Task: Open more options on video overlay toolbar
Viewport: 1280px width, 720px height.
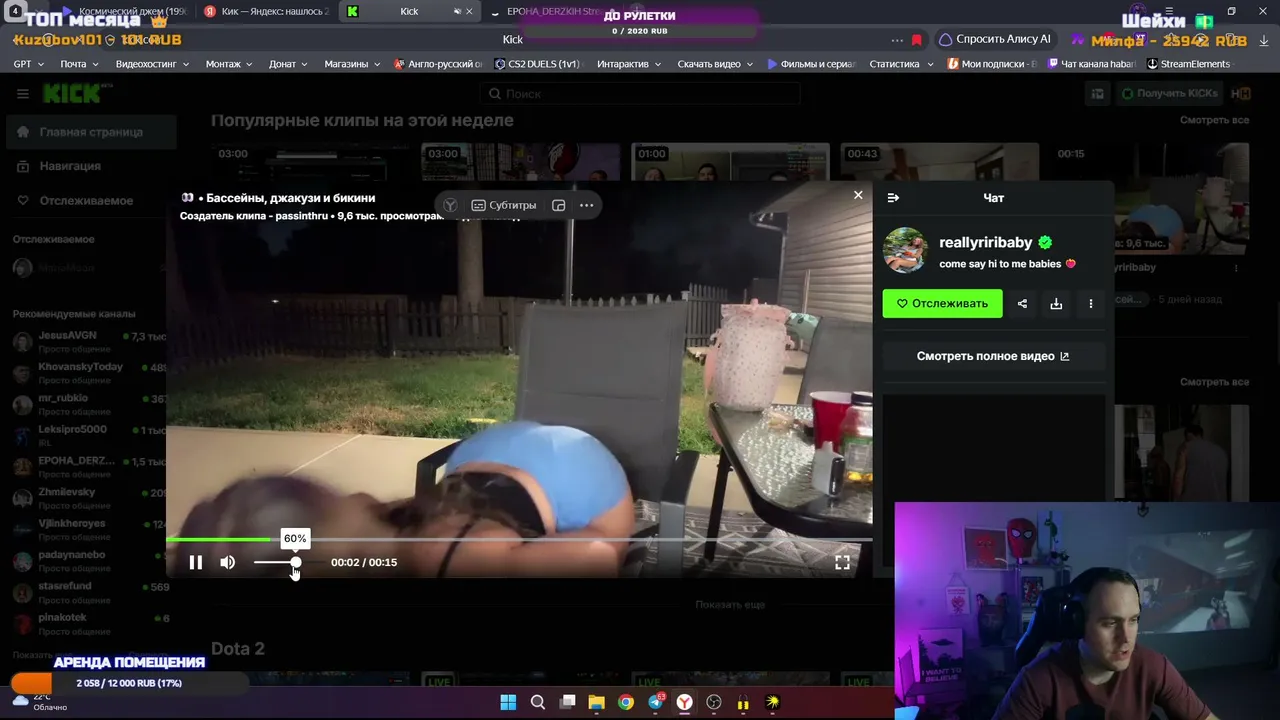Action: [587, 205]
